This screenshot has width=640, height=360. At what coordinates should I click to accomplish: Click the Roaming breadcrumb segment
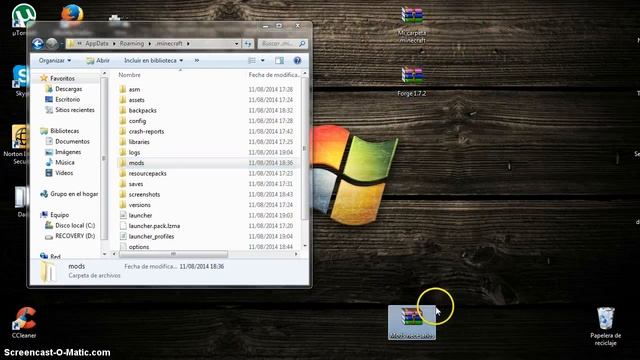point(131,43)
